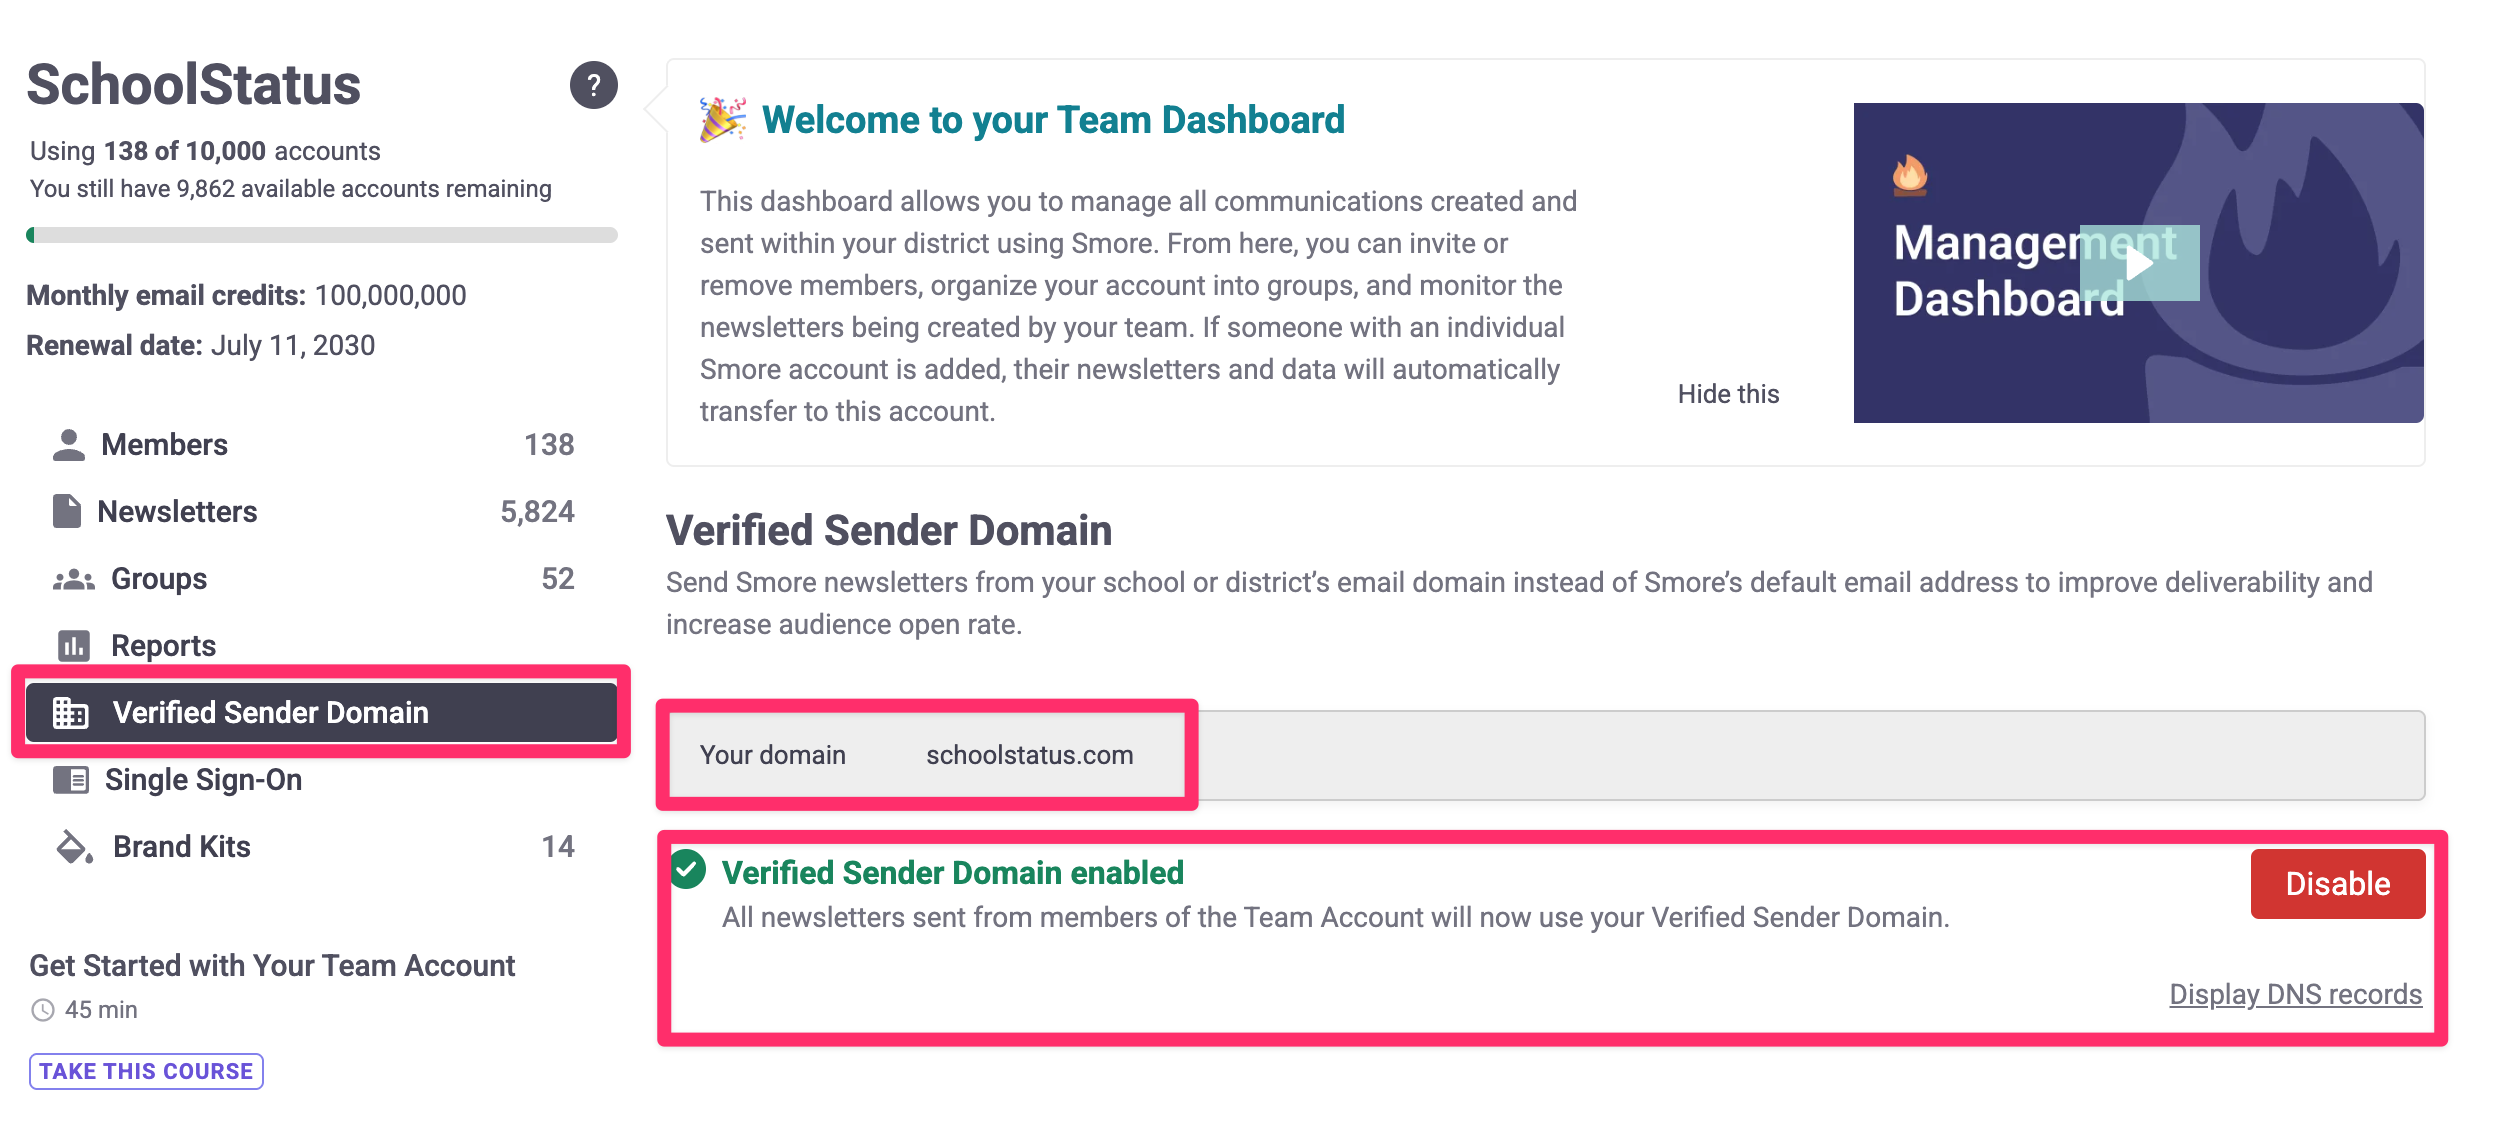Click the Groups people icon

coord(73,579)
